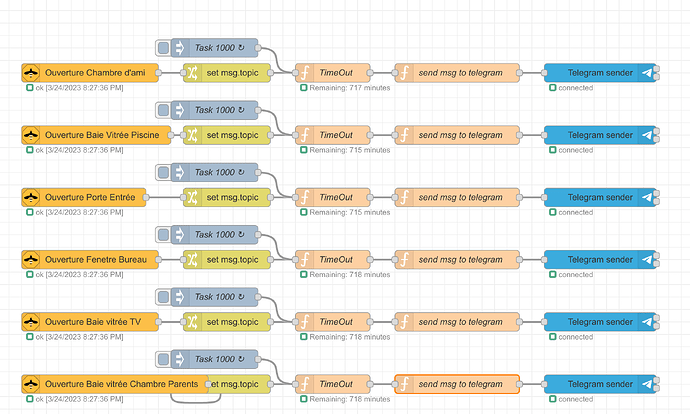This screenshot has width=690, height=414.
Task: Click the inject arrow icon on the topmost Task 1000 node
Action: click(x=181, y=48)
